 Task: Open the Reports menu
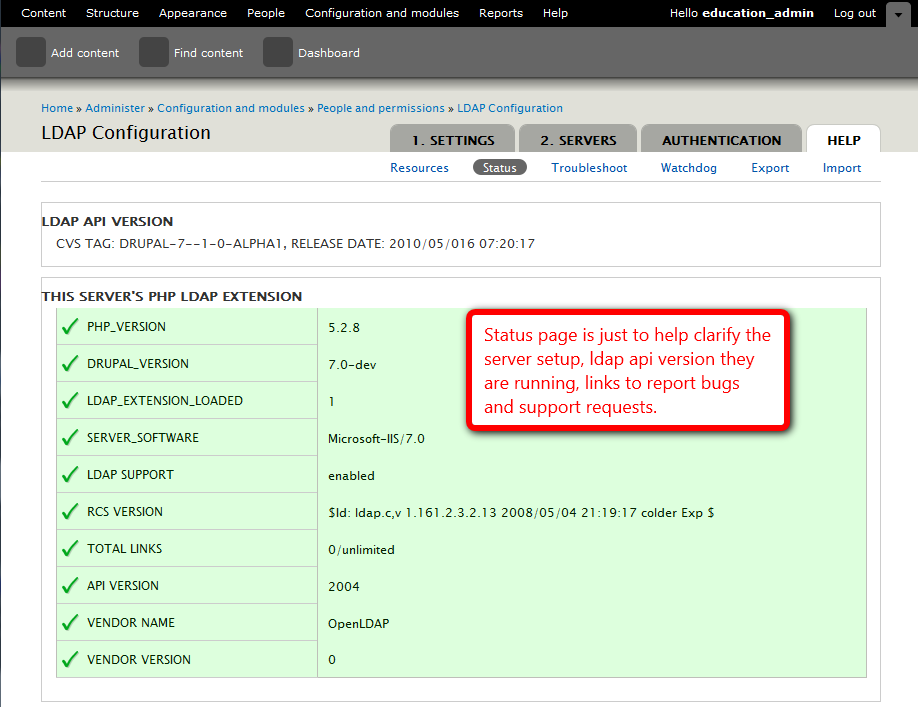click(x=500, y=13)
